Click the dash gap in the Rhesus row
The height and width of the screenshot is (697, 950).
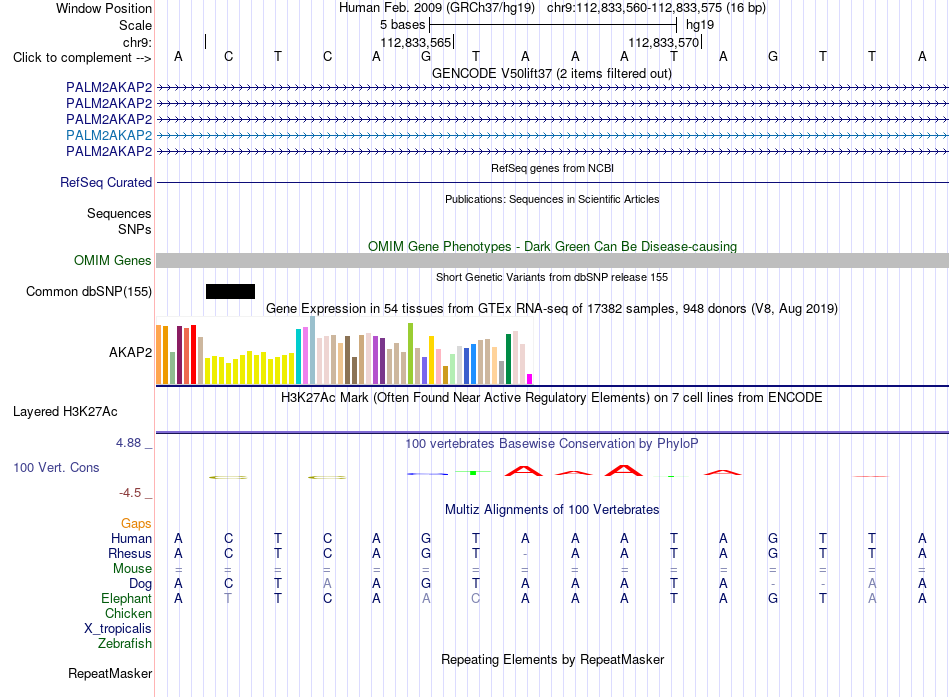[525, 554]
